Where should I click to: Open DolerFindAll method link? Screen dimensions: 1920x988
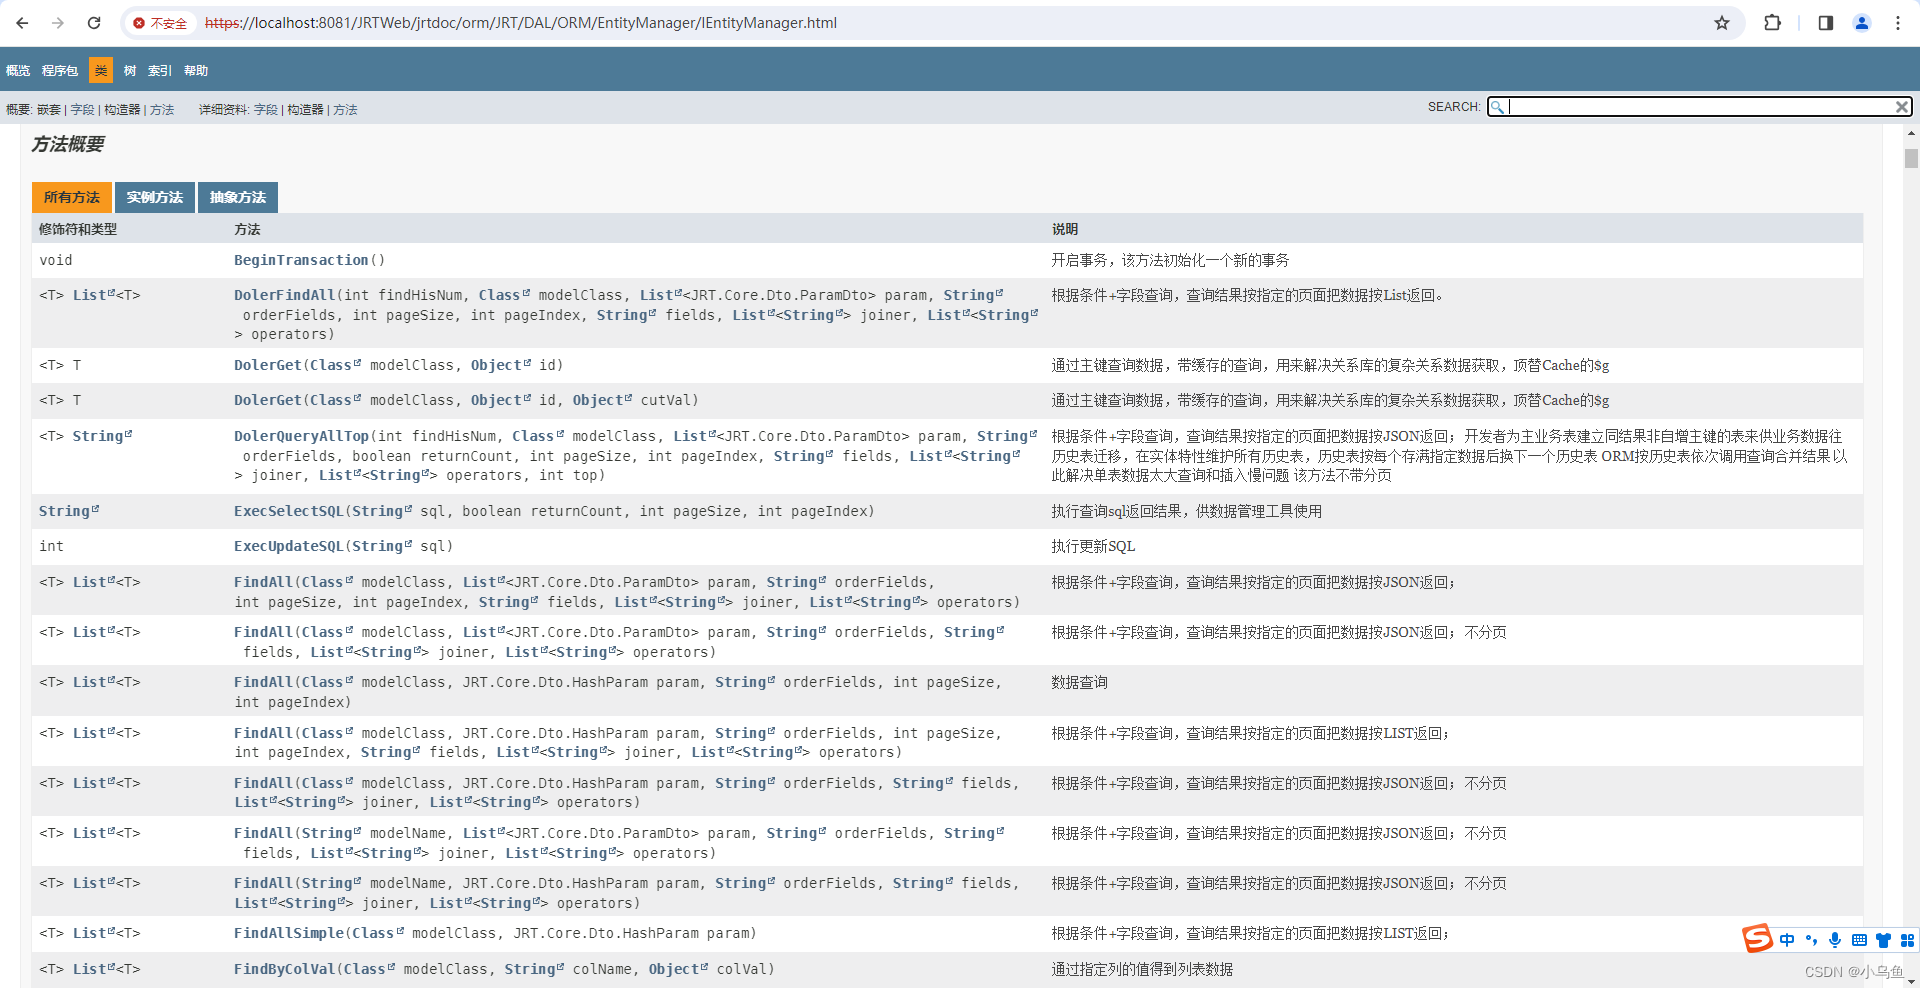(x=284, y=295)
